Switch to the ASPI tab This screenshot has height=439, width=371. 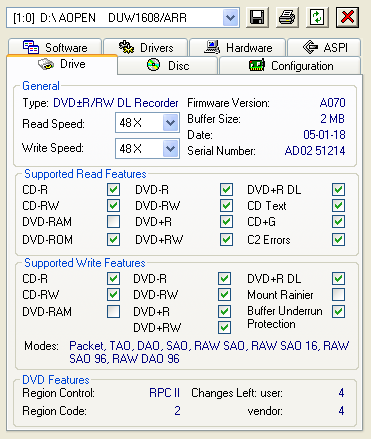click(x=324, y=47)
